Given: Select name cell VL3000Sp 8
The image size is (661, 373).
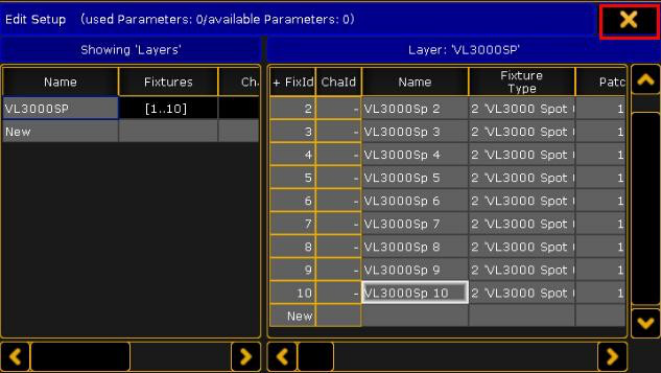Looking at the screenshot, I should [415, 247].
